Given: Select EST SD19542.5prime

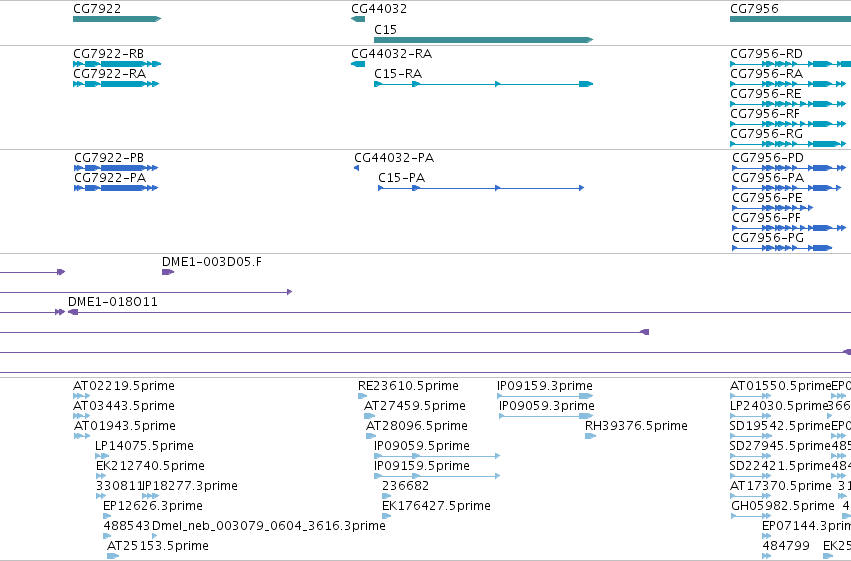Looking at the screenshot, I should [x=780, y=426].
